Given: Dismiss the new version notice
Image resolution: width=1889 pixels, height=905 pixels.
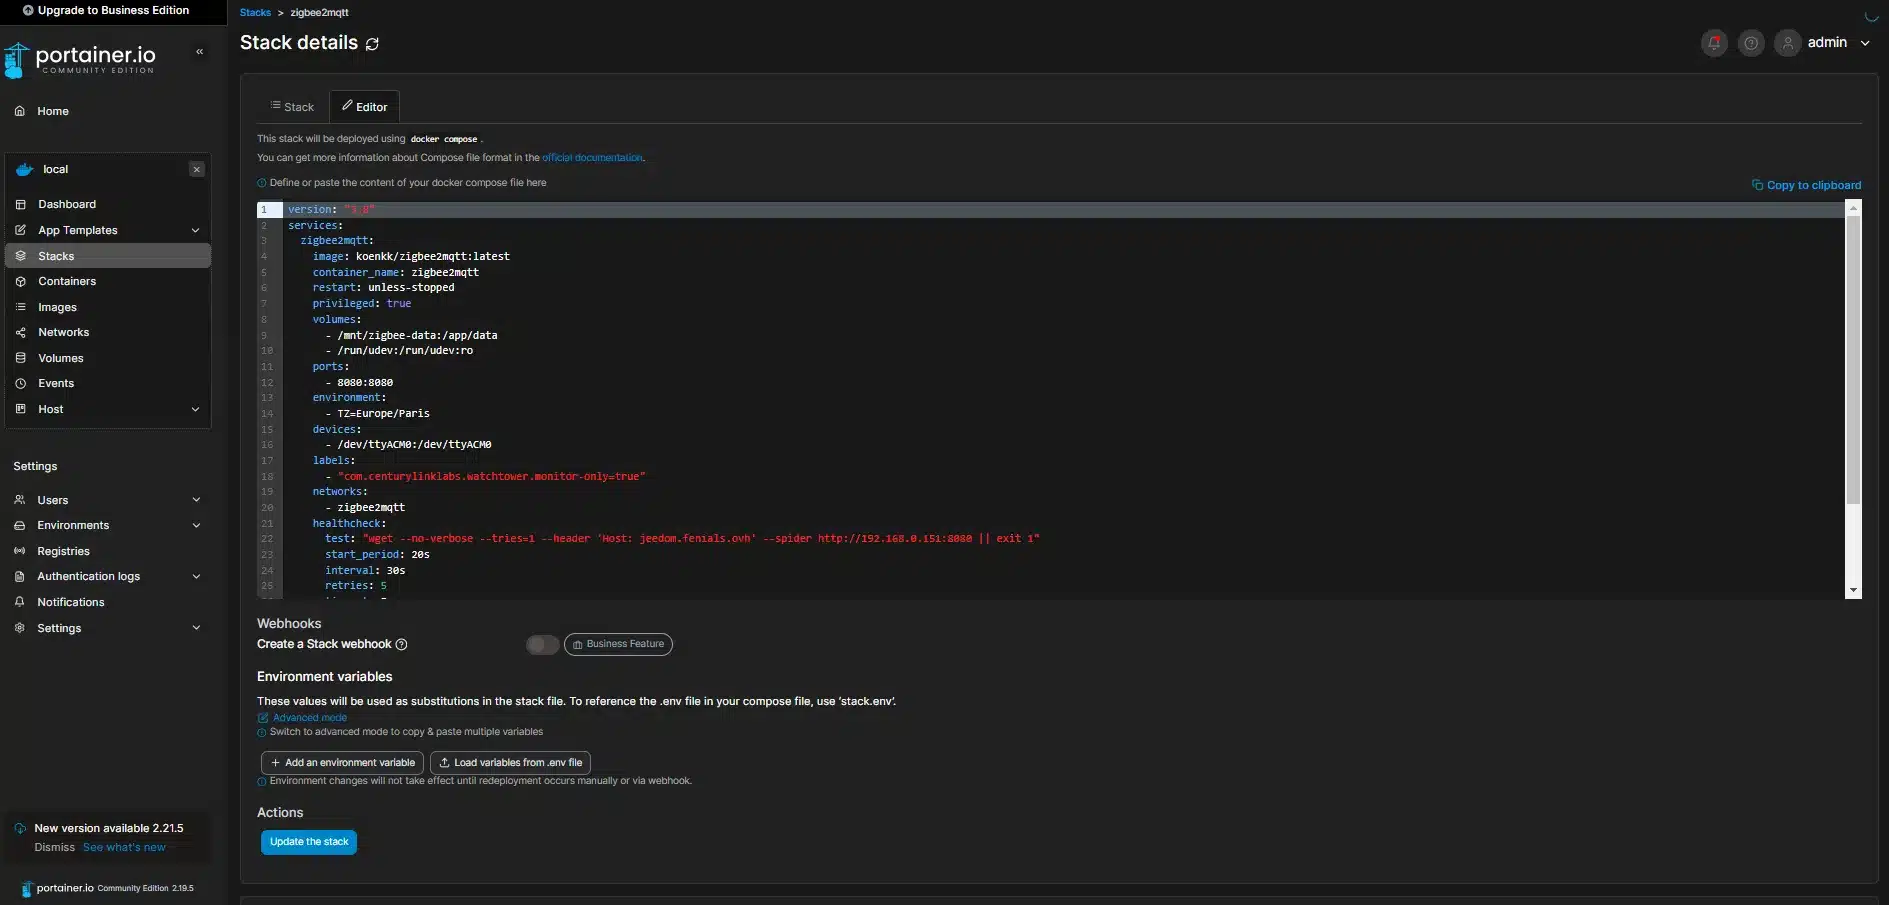Looking at the screenshot, I should 54,847.
